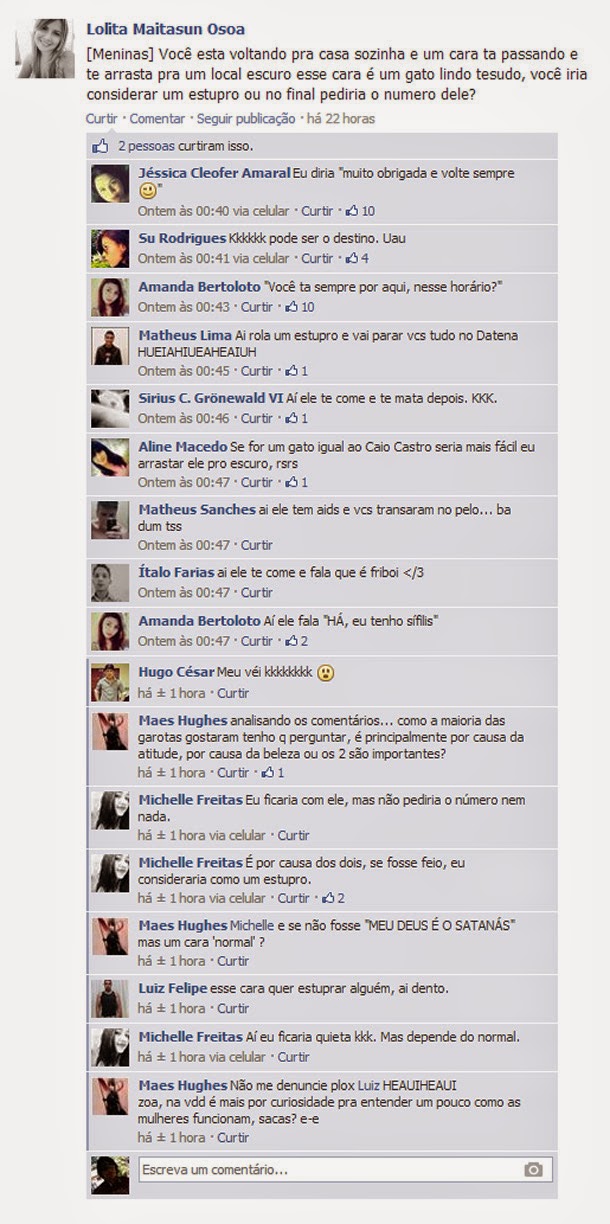Click 'Curtir' on Luiz Felipe's comment

tap(233, 1008)
